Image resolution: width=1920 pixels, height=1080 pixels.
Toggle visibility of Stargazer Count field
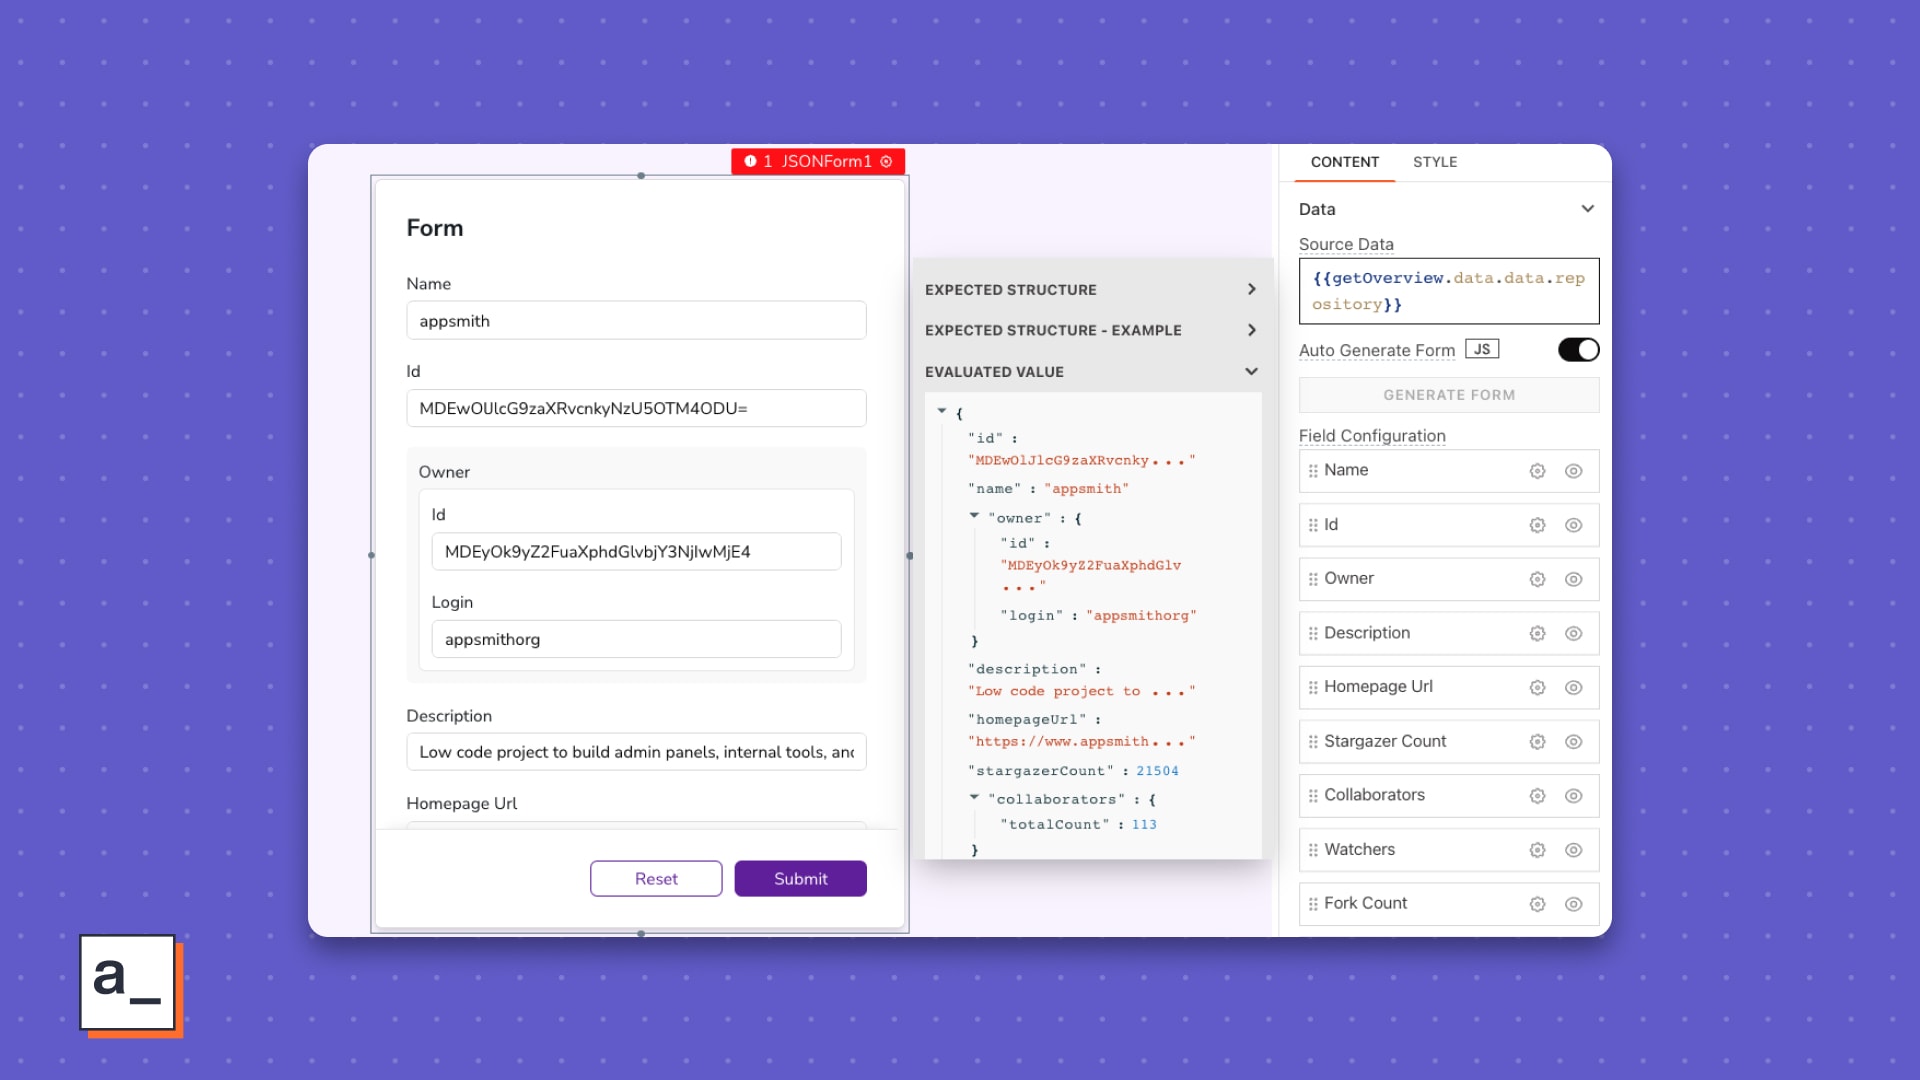coord(1573,741)
